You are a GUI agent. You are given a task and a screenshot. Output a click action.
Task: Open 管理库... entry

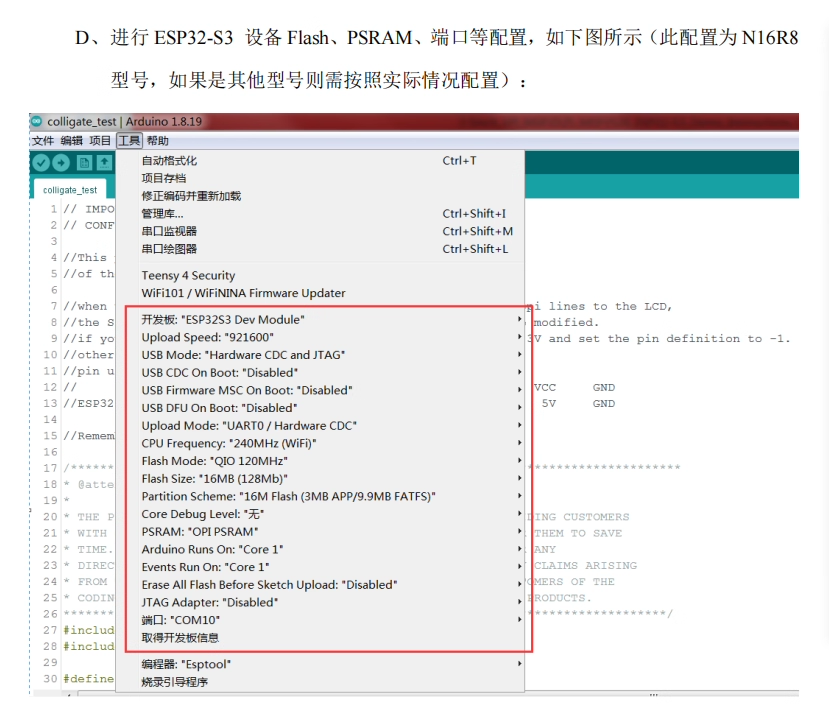pos(320,214)
